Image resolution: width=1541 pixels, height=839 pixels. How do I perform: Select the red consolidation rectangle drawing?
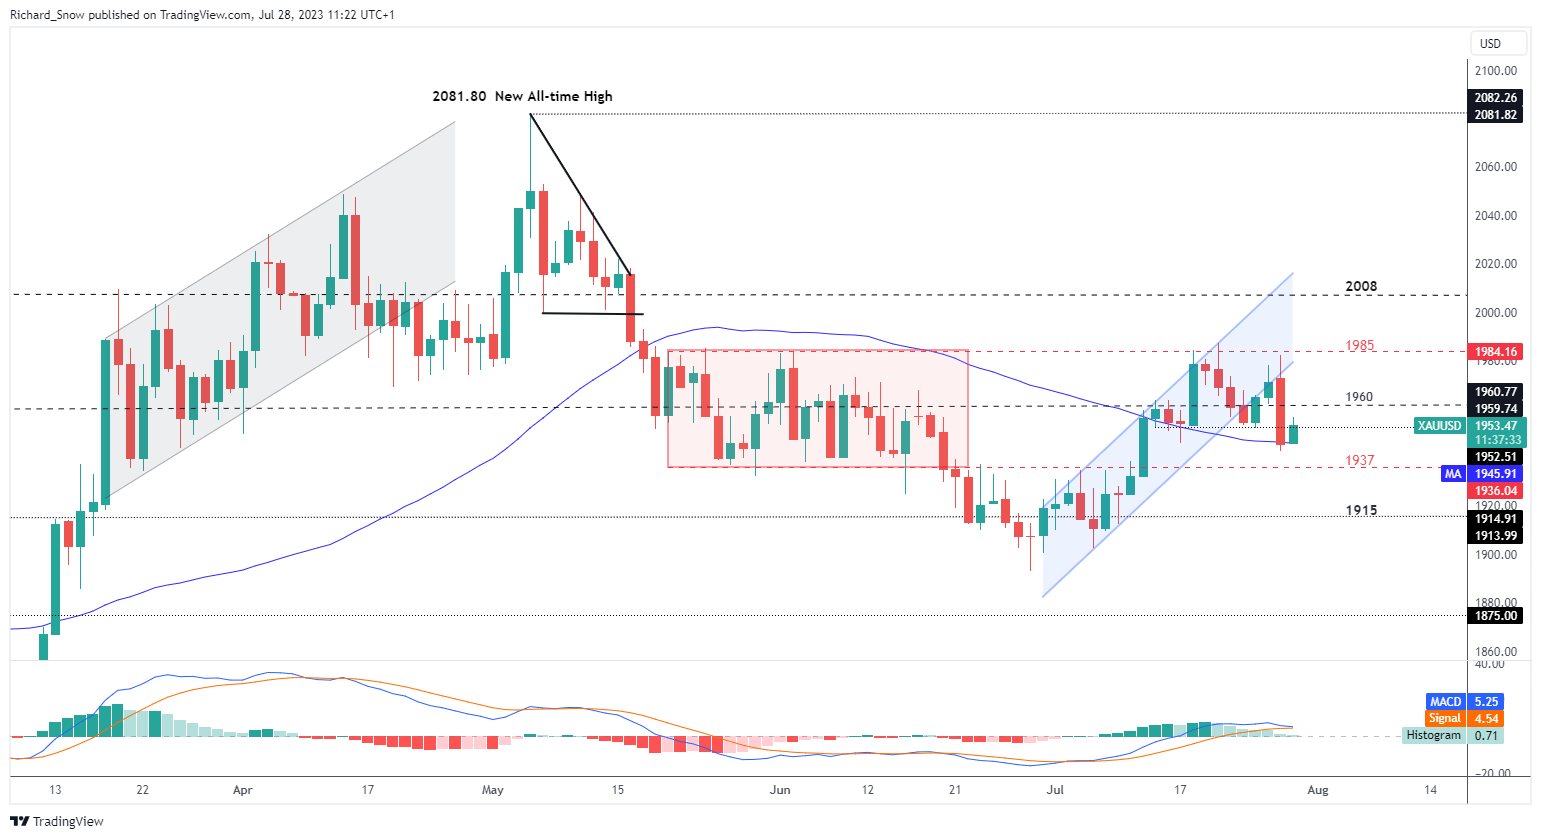tap(818, 408)
